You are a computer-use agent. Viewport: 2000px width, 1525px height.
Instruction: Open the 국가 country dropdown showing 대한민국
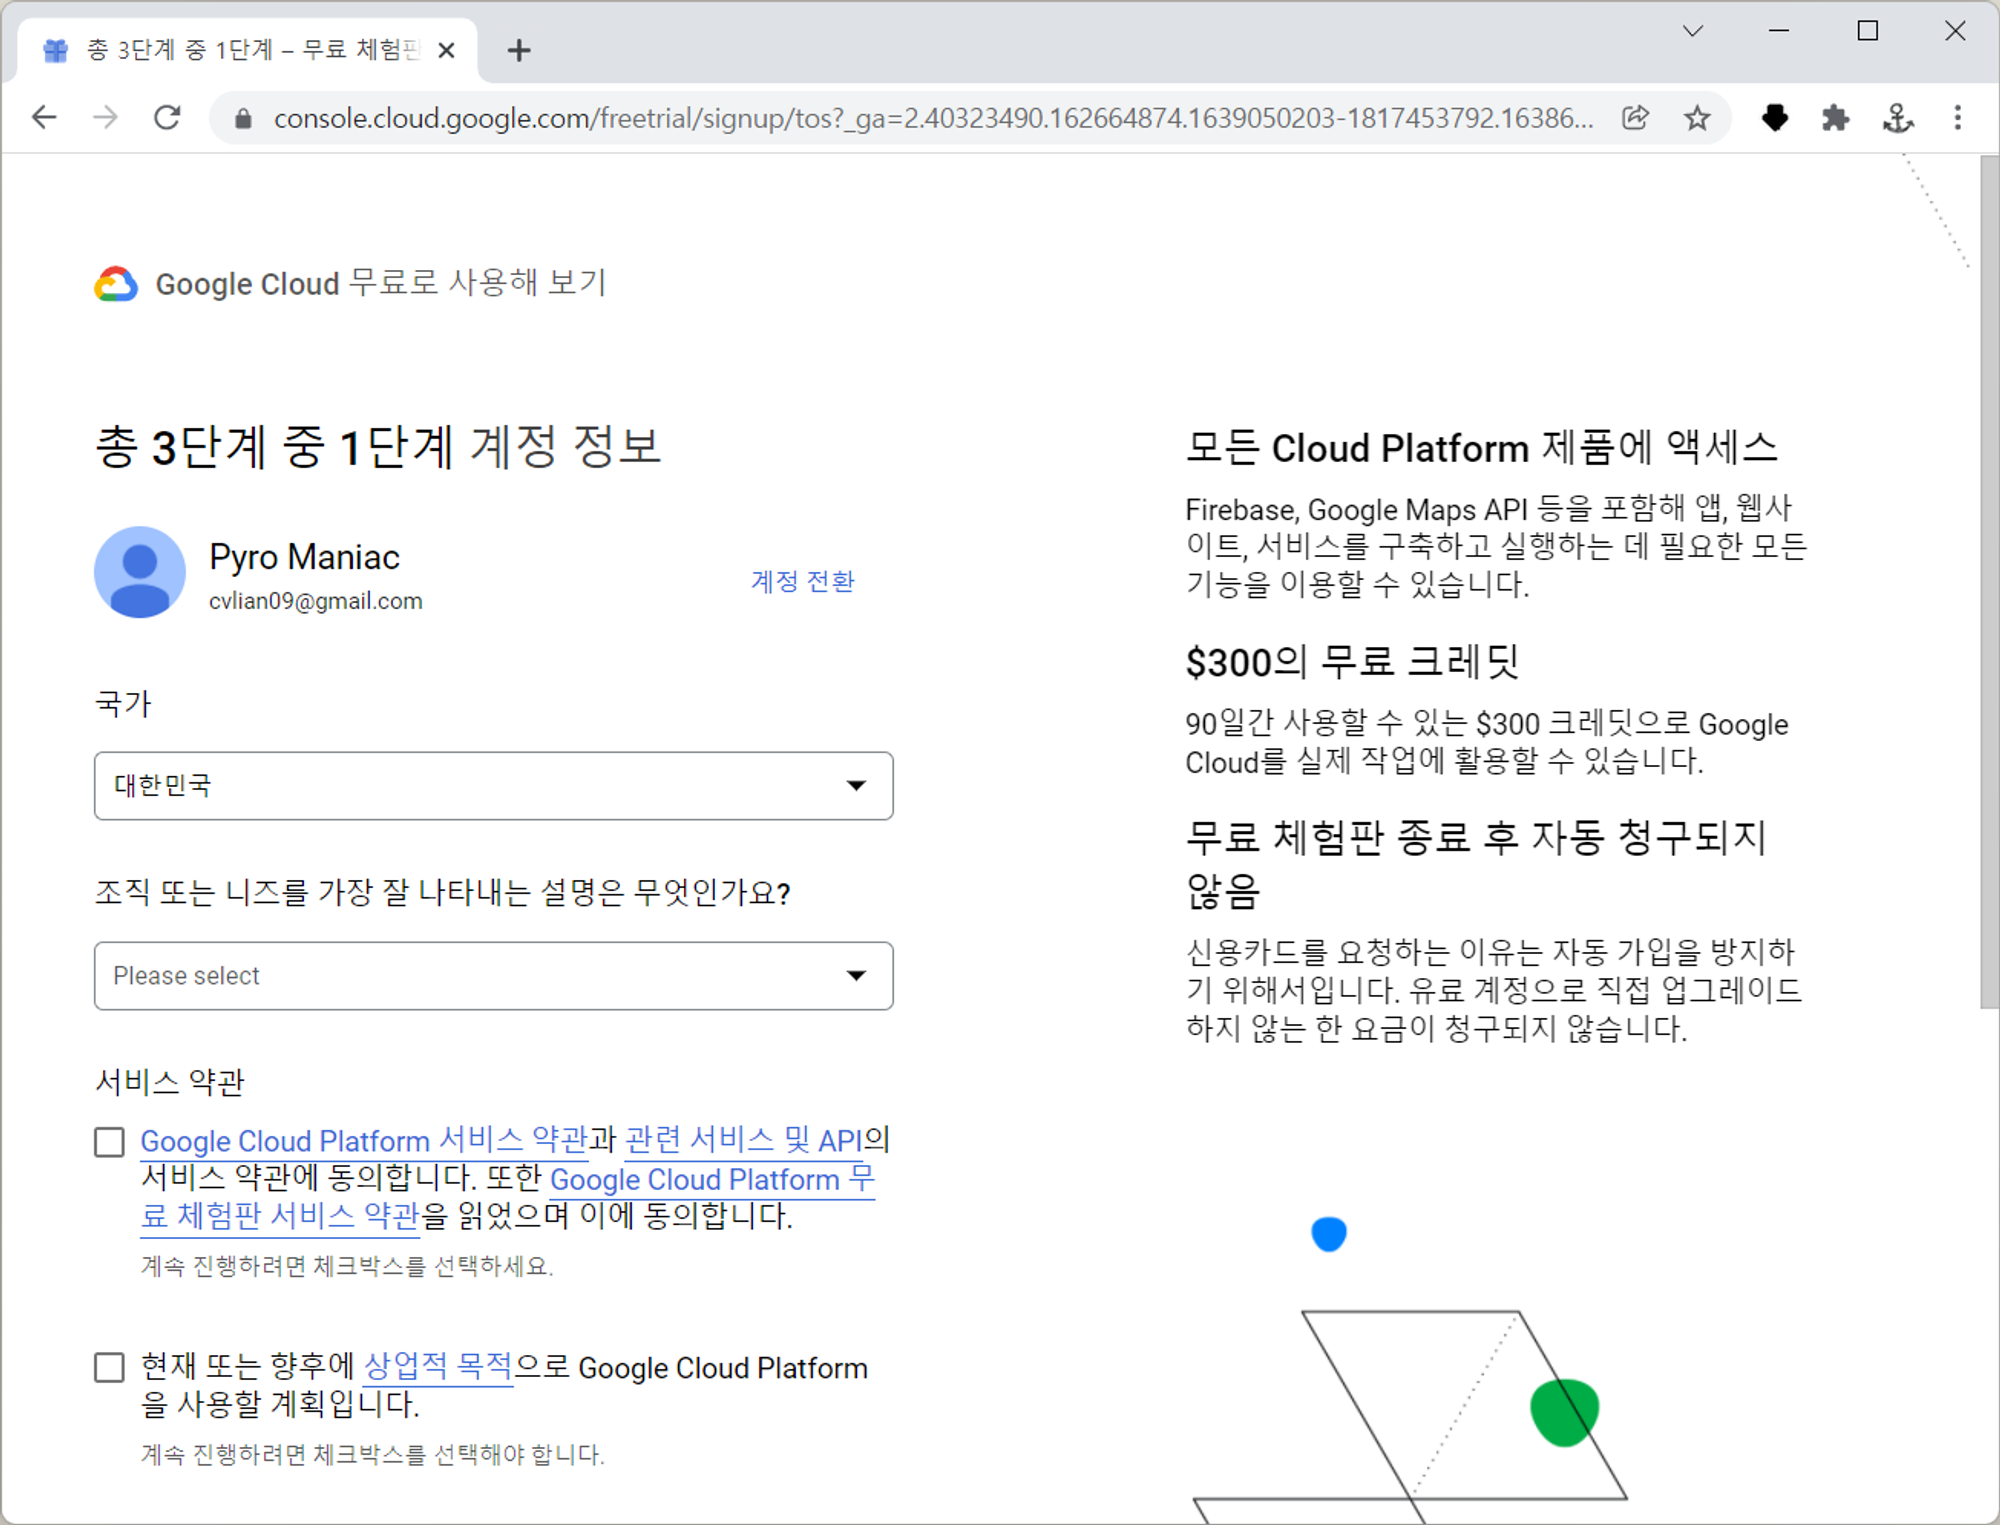[x=494, y=786]
